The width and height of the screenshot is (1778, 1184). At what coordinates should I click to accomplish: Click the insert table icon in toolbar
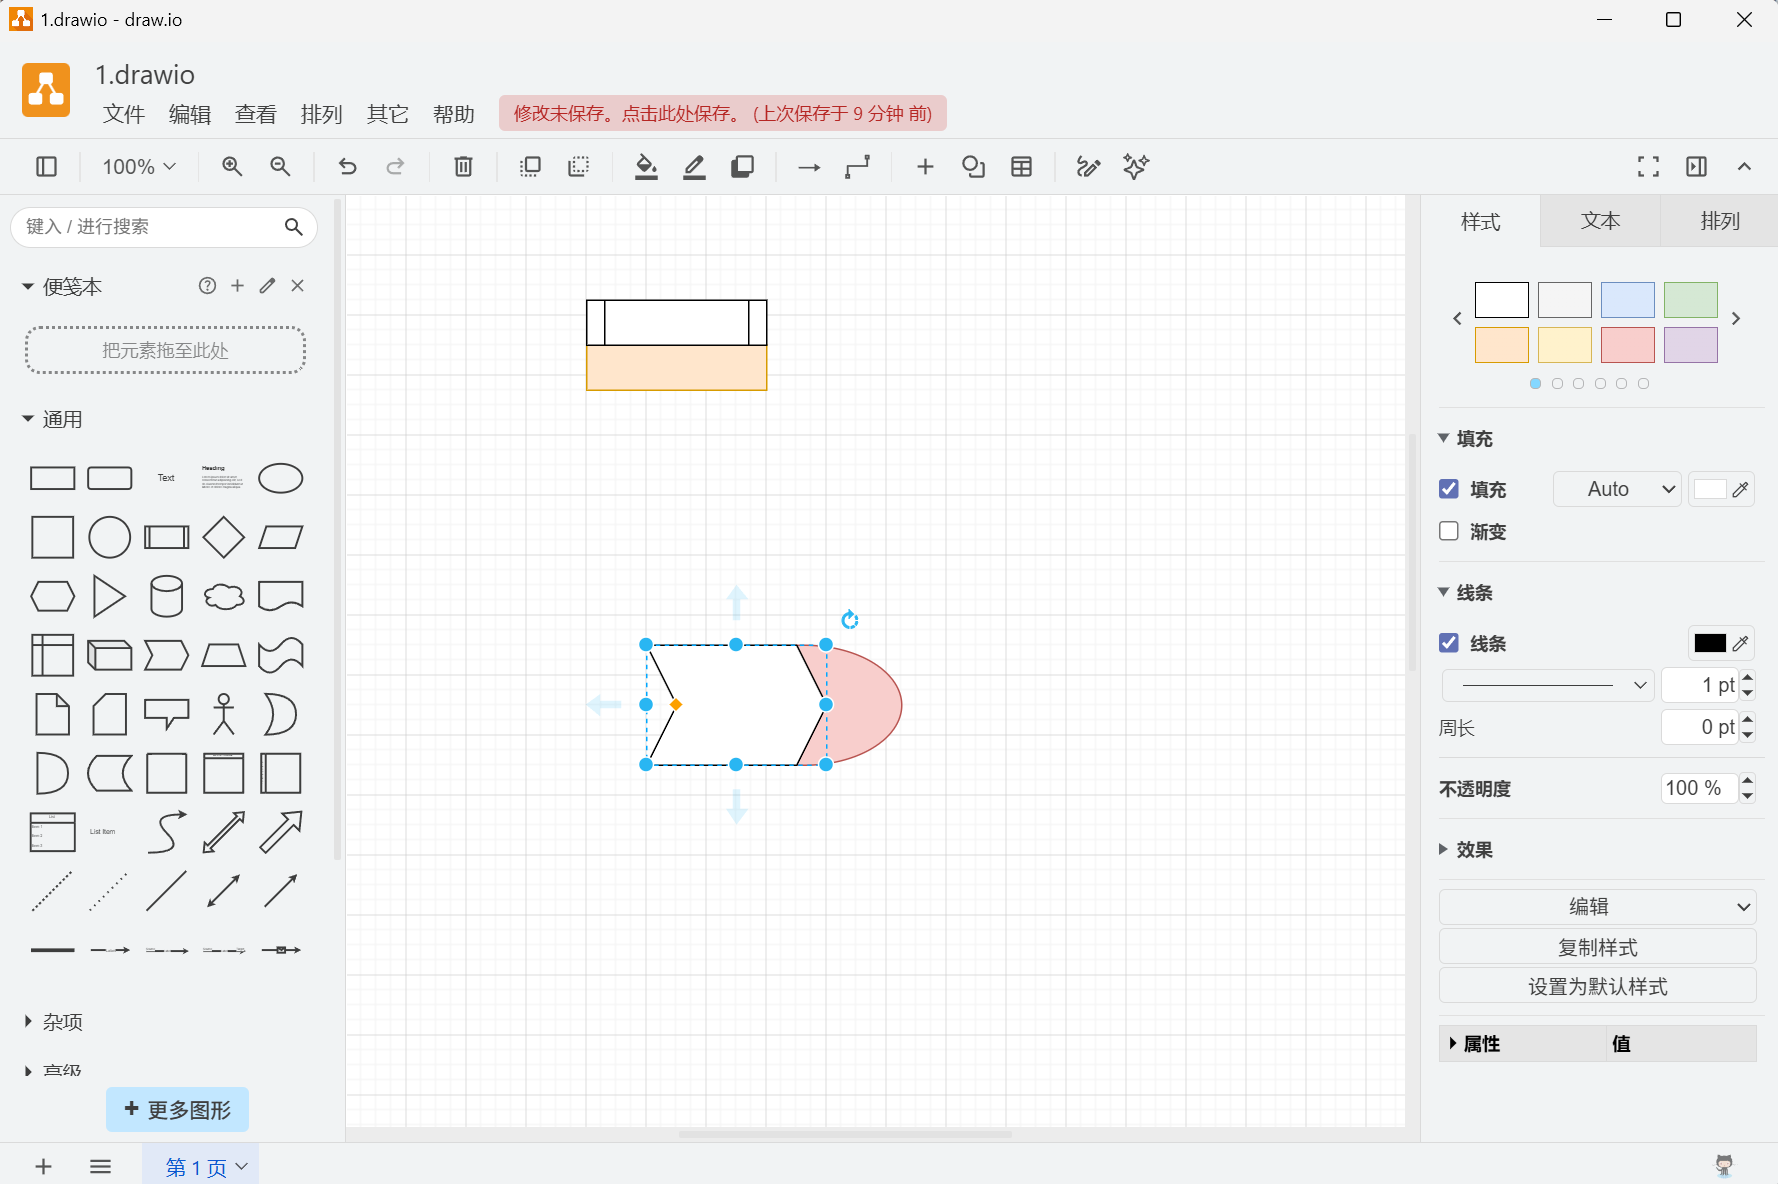pos(1021,167)
